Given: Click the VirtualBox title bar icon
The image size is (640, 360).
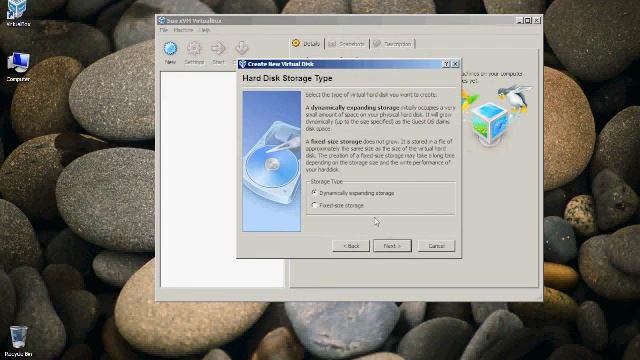Looking at the screenshot, I should pyautogui.click(x=162, y=20).
